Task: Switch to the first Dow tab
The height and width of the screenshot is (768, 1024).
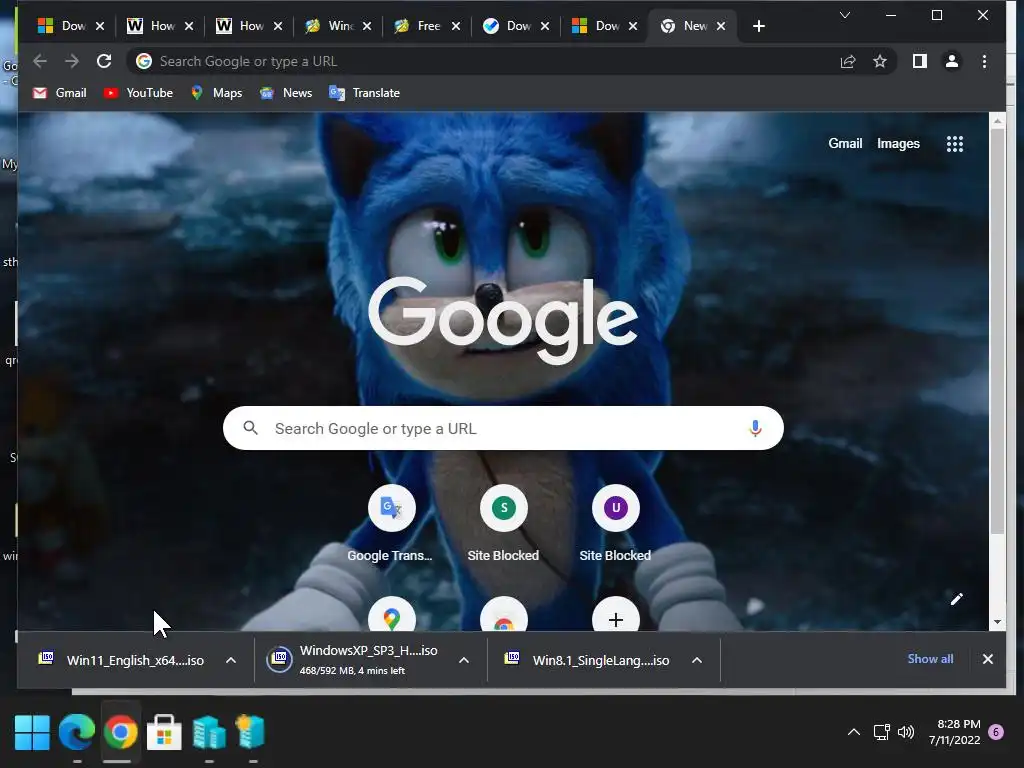Action: (x=71, y=26)
